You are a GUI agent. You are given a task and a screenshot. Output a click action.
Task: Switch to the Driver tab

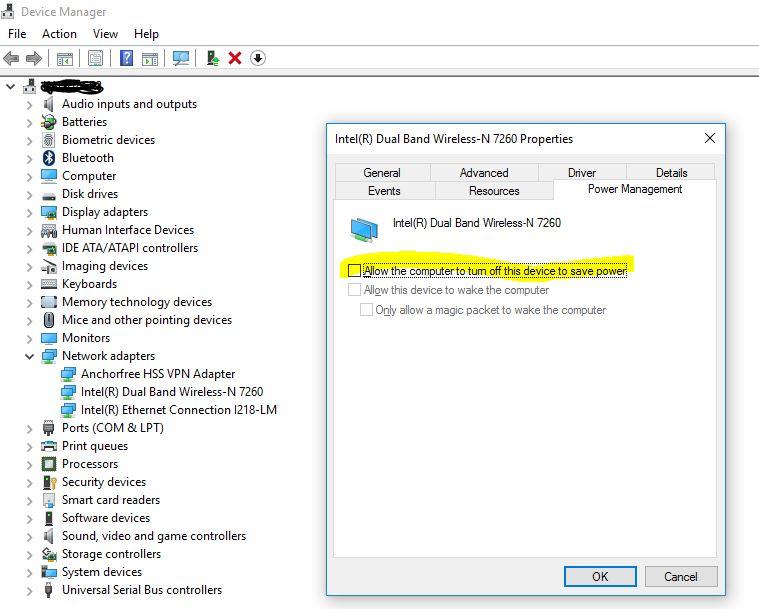582,173
